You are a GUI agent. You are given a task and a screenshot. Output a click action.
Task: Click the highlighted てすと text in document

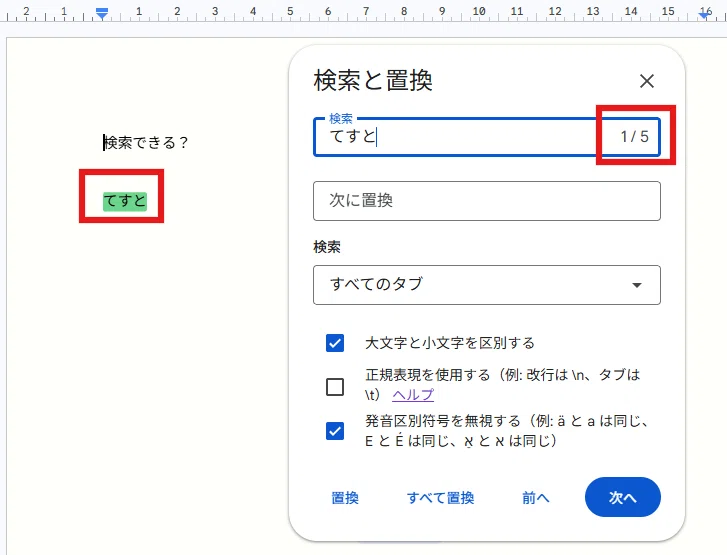[x=125, y=201]
